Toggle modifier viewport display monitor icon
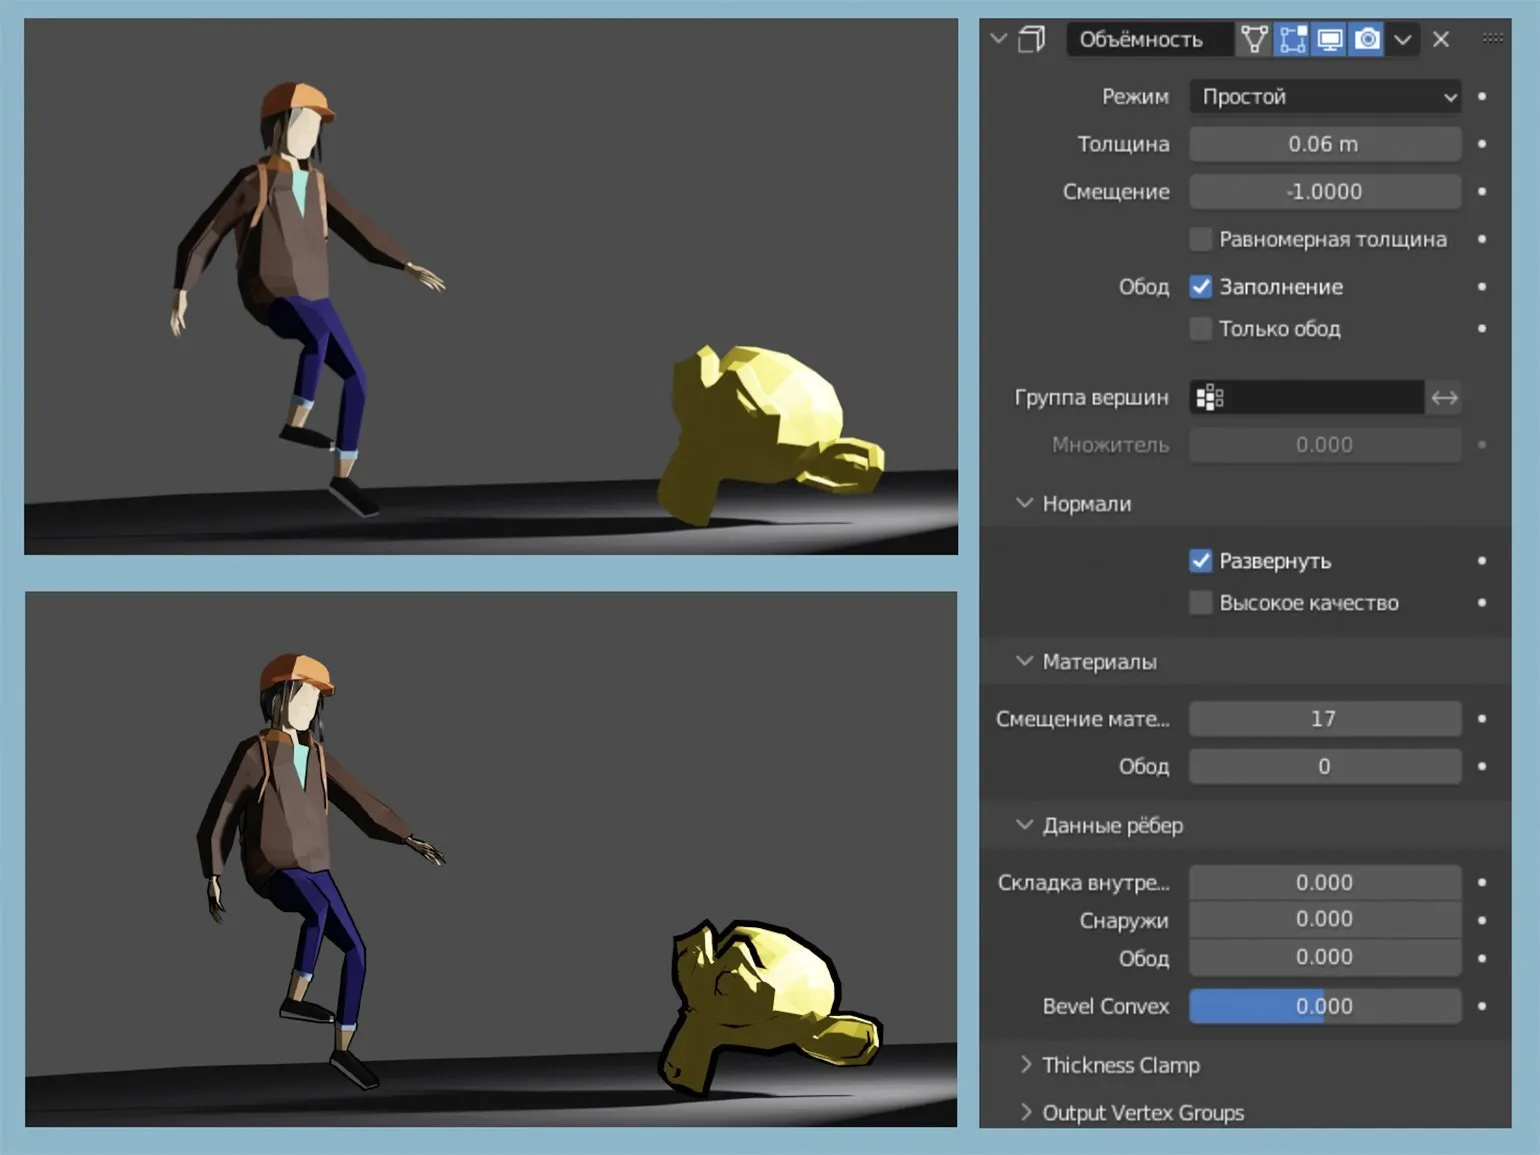1540x1155 pixels. pos(1330,39)
